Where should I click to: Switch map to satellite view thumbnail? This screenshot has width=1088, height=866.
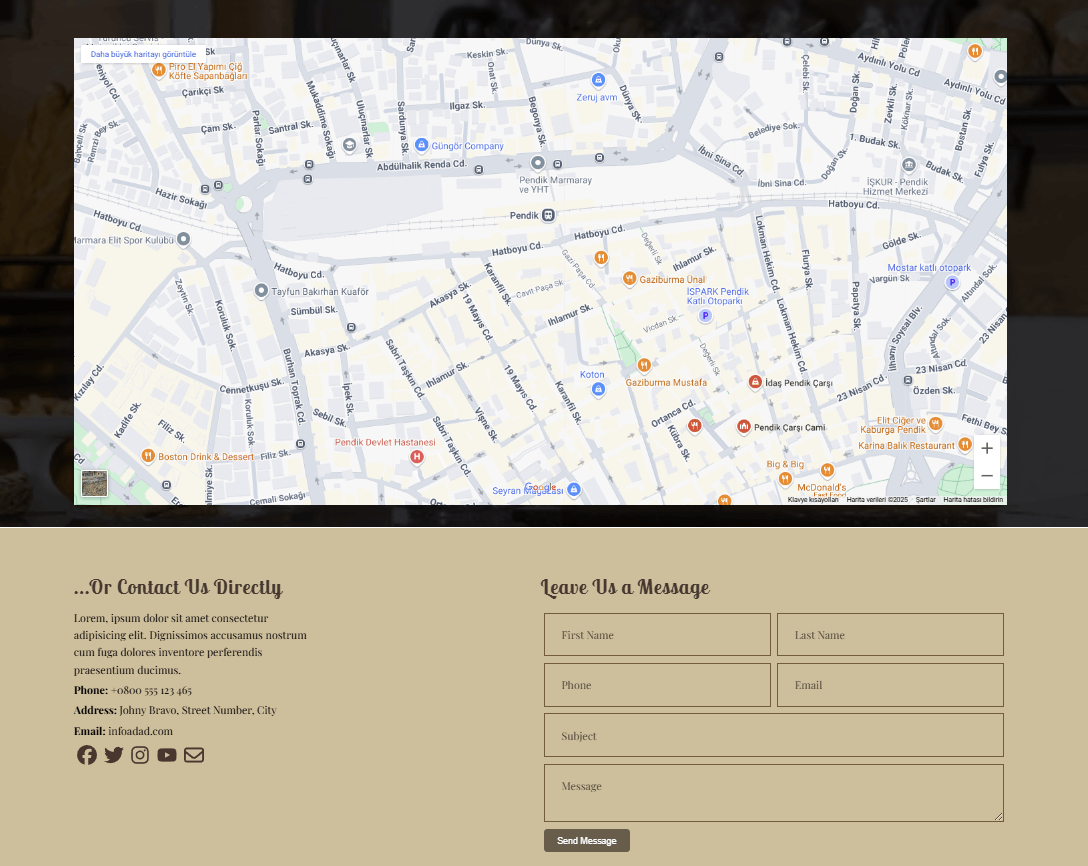coord(94,484)
